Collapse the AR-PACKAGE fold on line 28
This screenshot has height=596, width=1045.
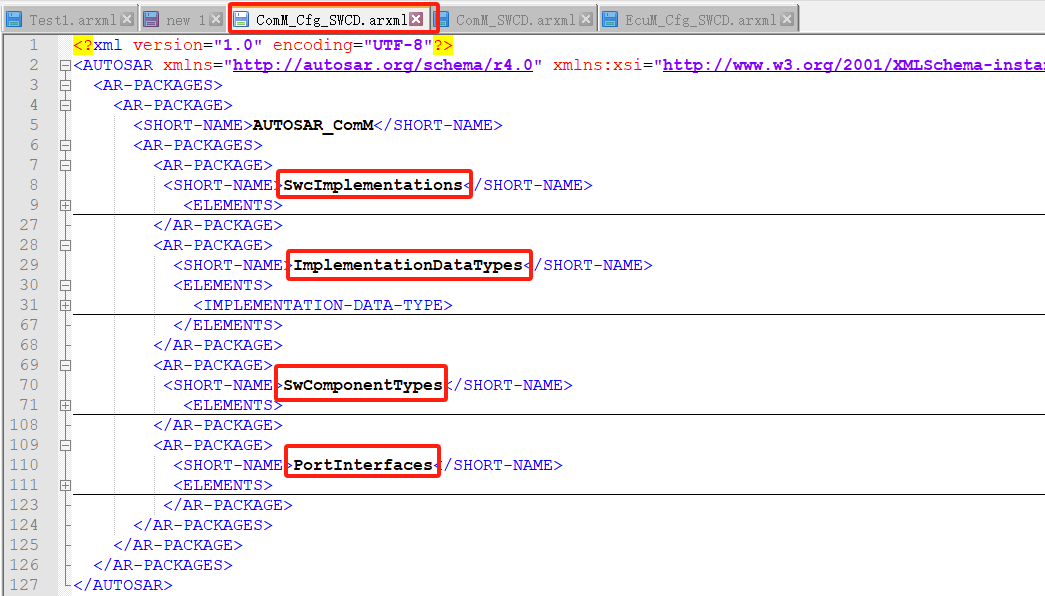pyautogui.click(x=65, y=245)
